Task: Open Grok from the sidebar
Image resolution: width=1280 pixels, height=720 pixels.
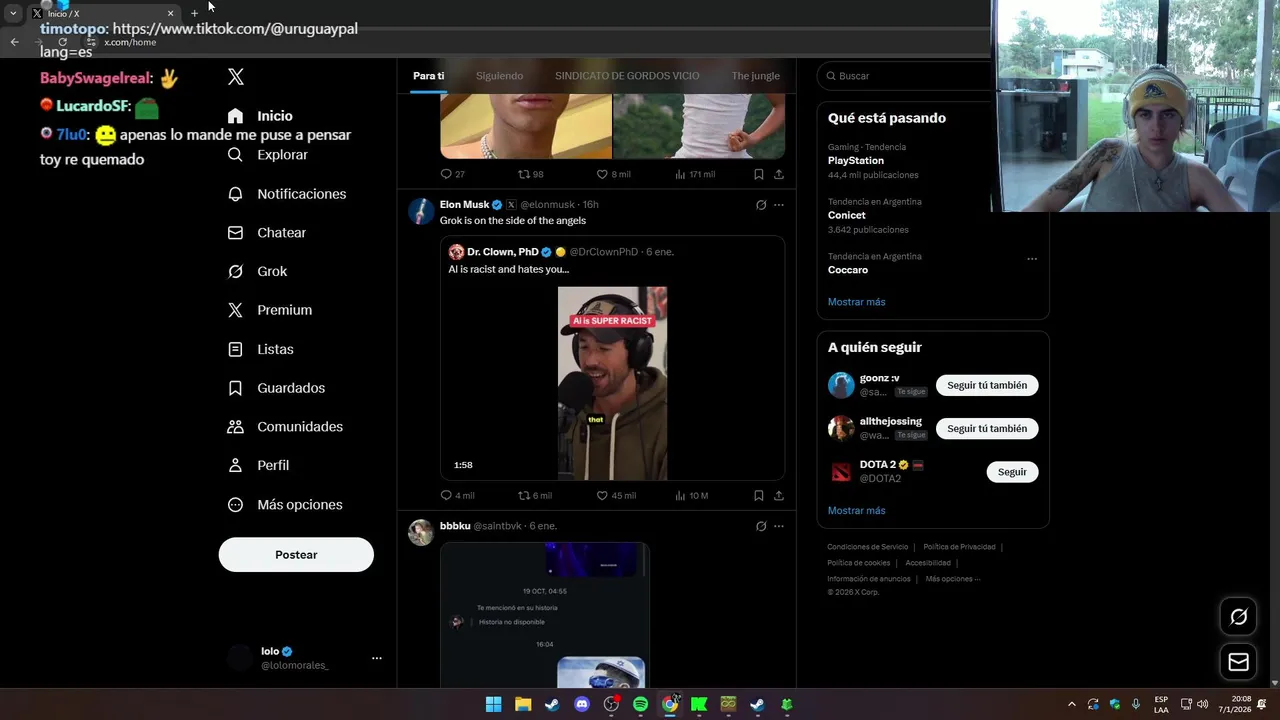Action: (257, 271)
